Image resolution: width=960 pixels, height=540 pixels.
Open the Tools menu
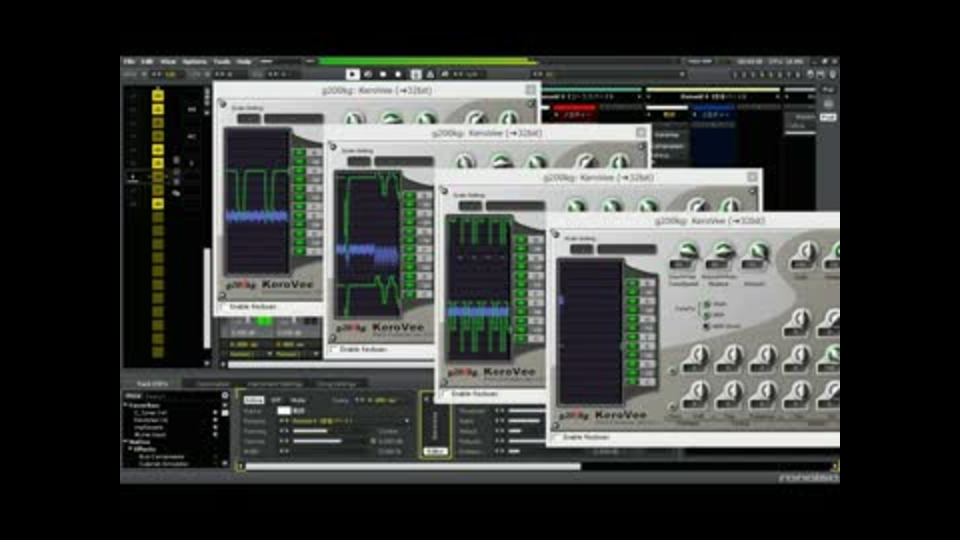(222, 61)
